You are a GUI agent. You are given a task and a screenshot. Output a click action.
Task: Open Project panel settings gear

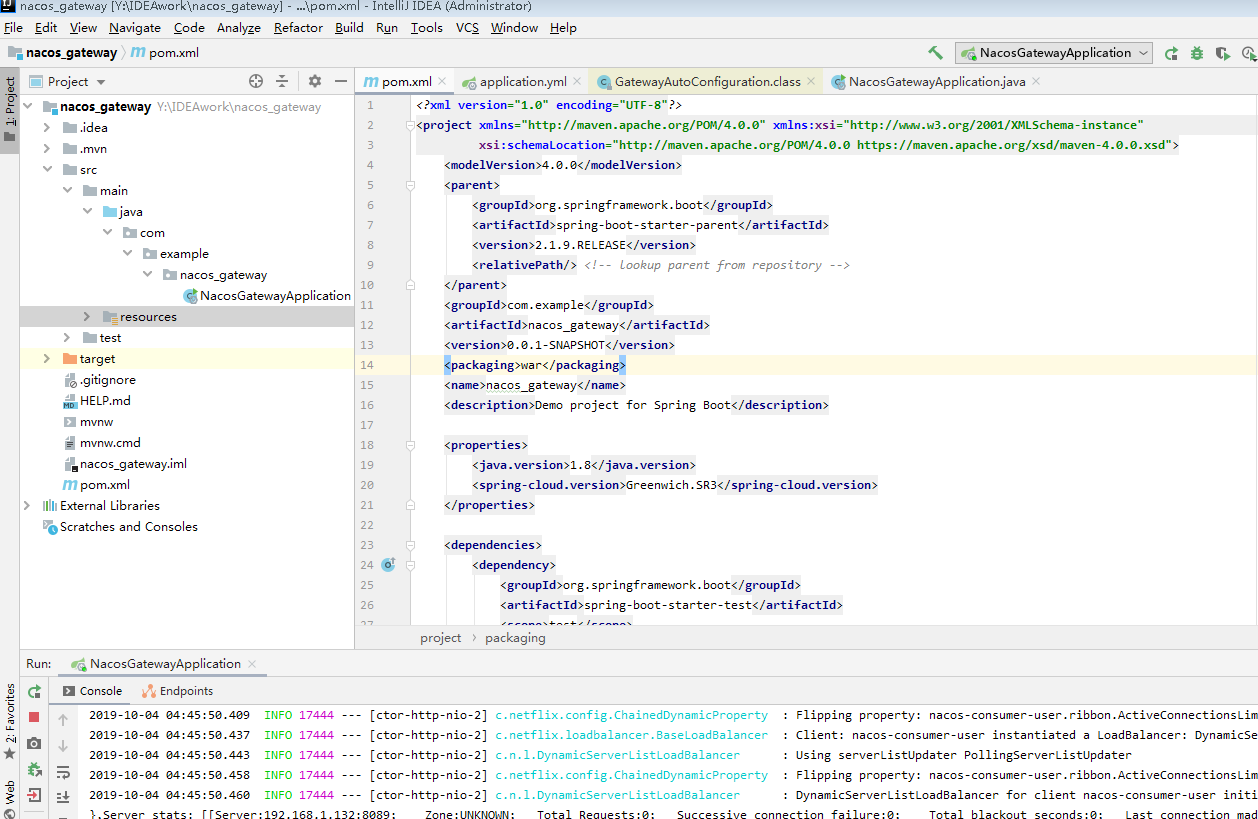pos(315,81)
